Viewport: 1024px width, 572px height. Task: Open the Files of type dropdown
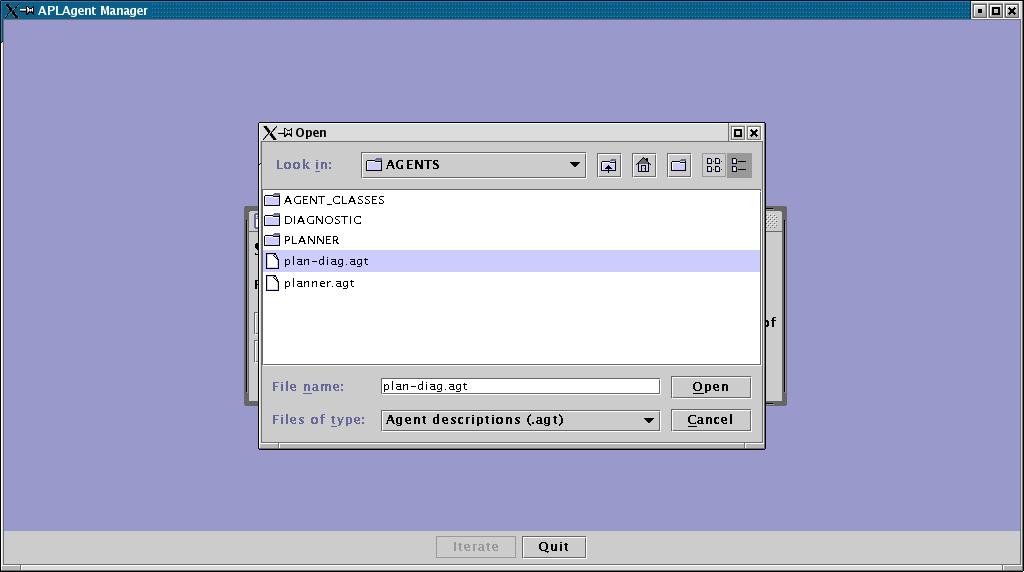648,420
